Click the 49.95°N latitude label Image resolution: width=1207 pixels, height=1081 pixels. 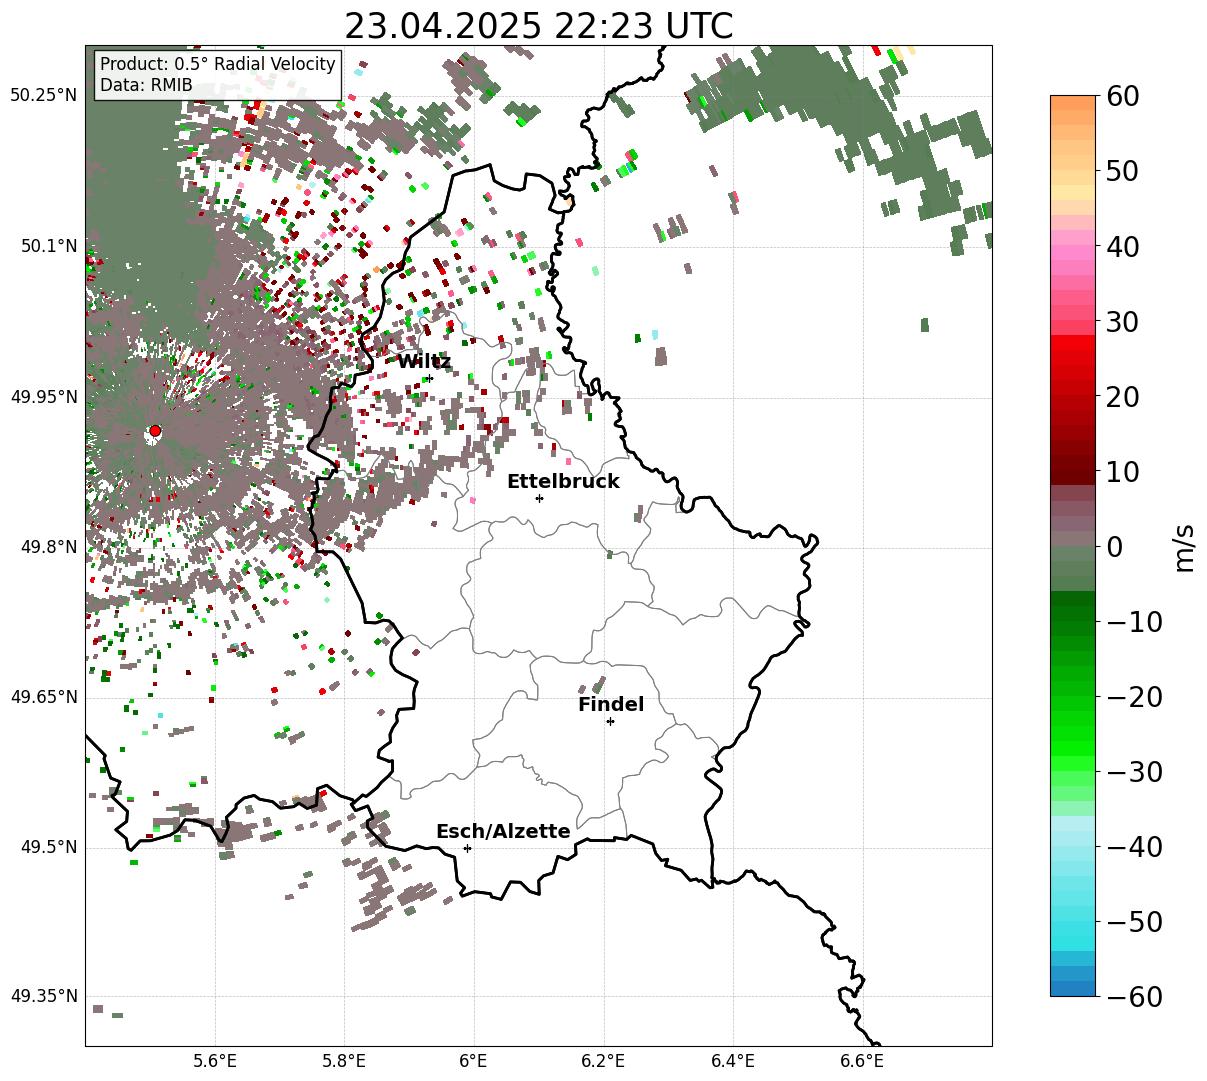[x=44, y=397]
